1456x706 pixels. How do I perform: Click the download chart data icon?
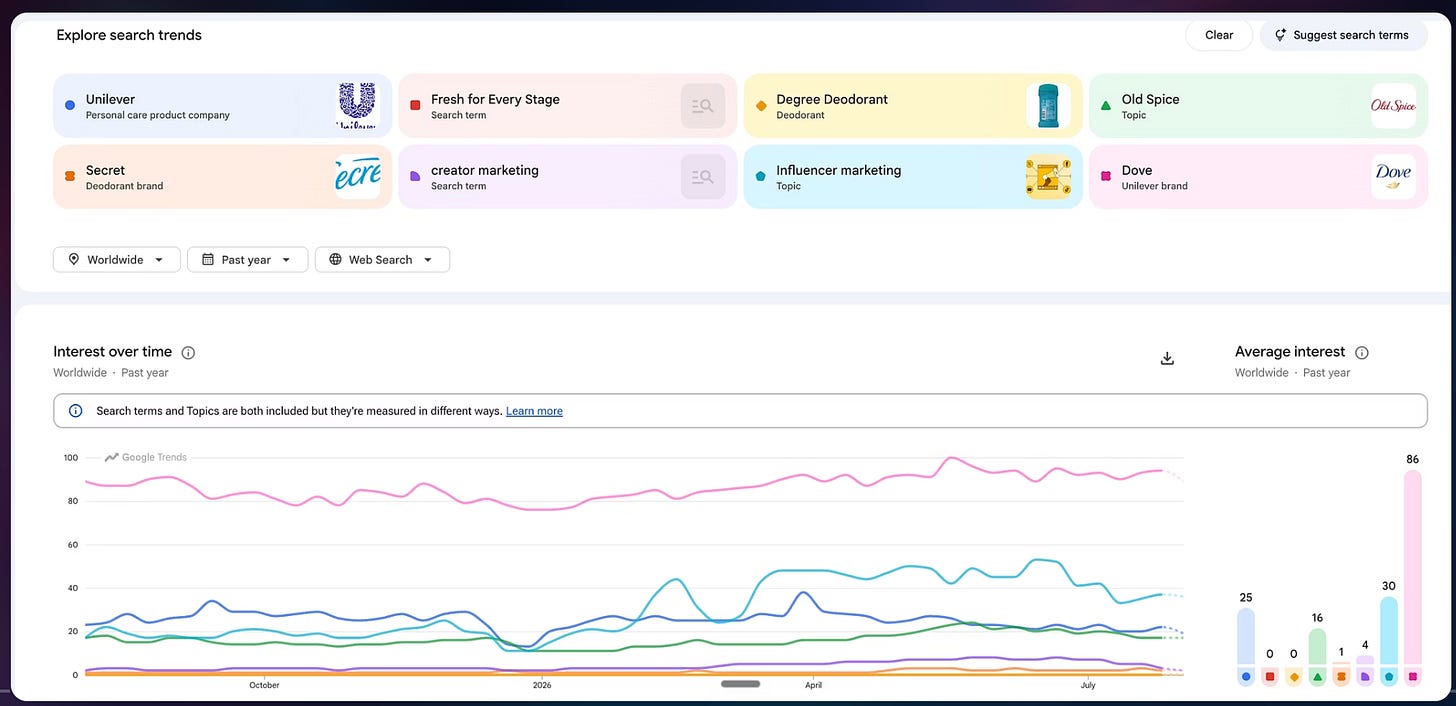tap(1166, 358)
